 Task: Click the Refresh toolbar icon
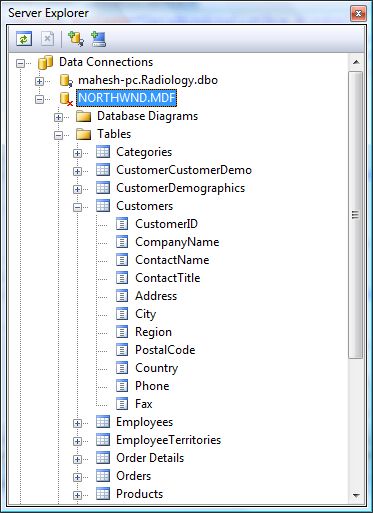[24, 39]
